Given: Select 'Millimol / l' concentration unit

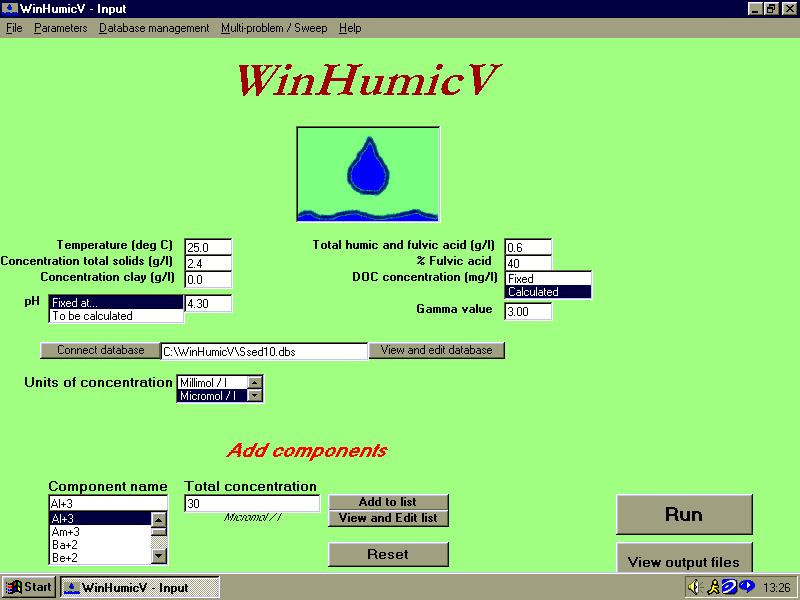Looking at the screenshot, I should click(211, 382).
